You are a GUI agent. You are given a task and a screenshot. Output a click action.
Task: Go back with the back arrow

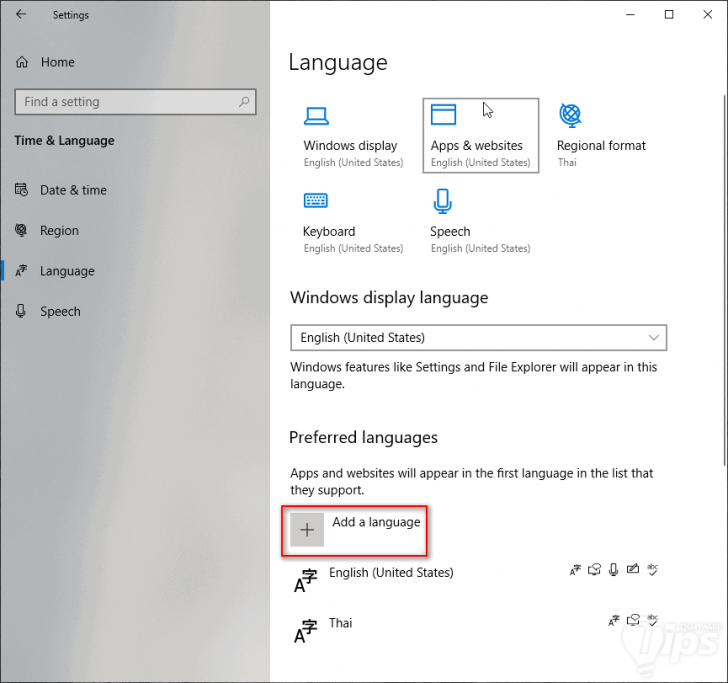pos(21,14)
